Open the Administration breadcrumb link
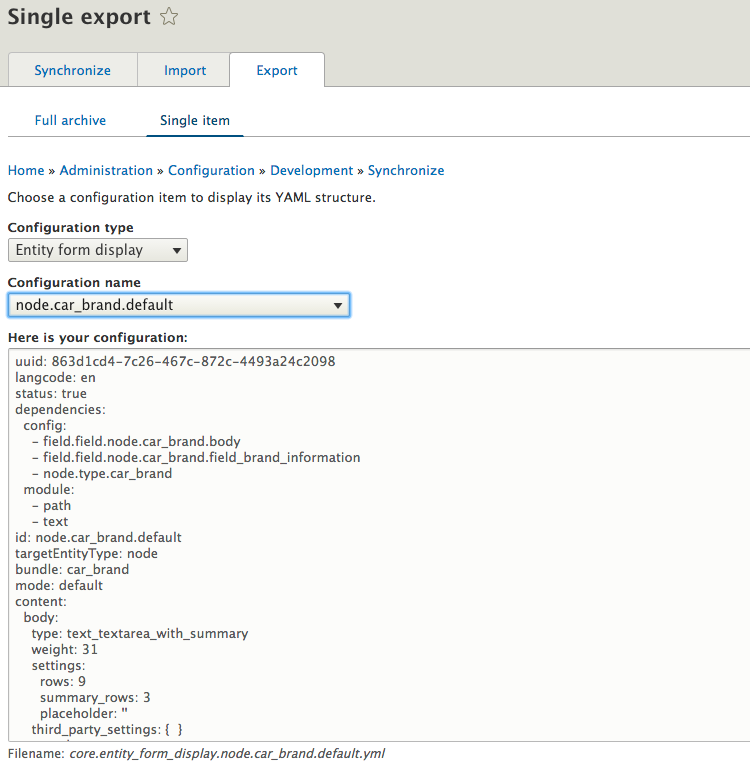 pos(106,170)
